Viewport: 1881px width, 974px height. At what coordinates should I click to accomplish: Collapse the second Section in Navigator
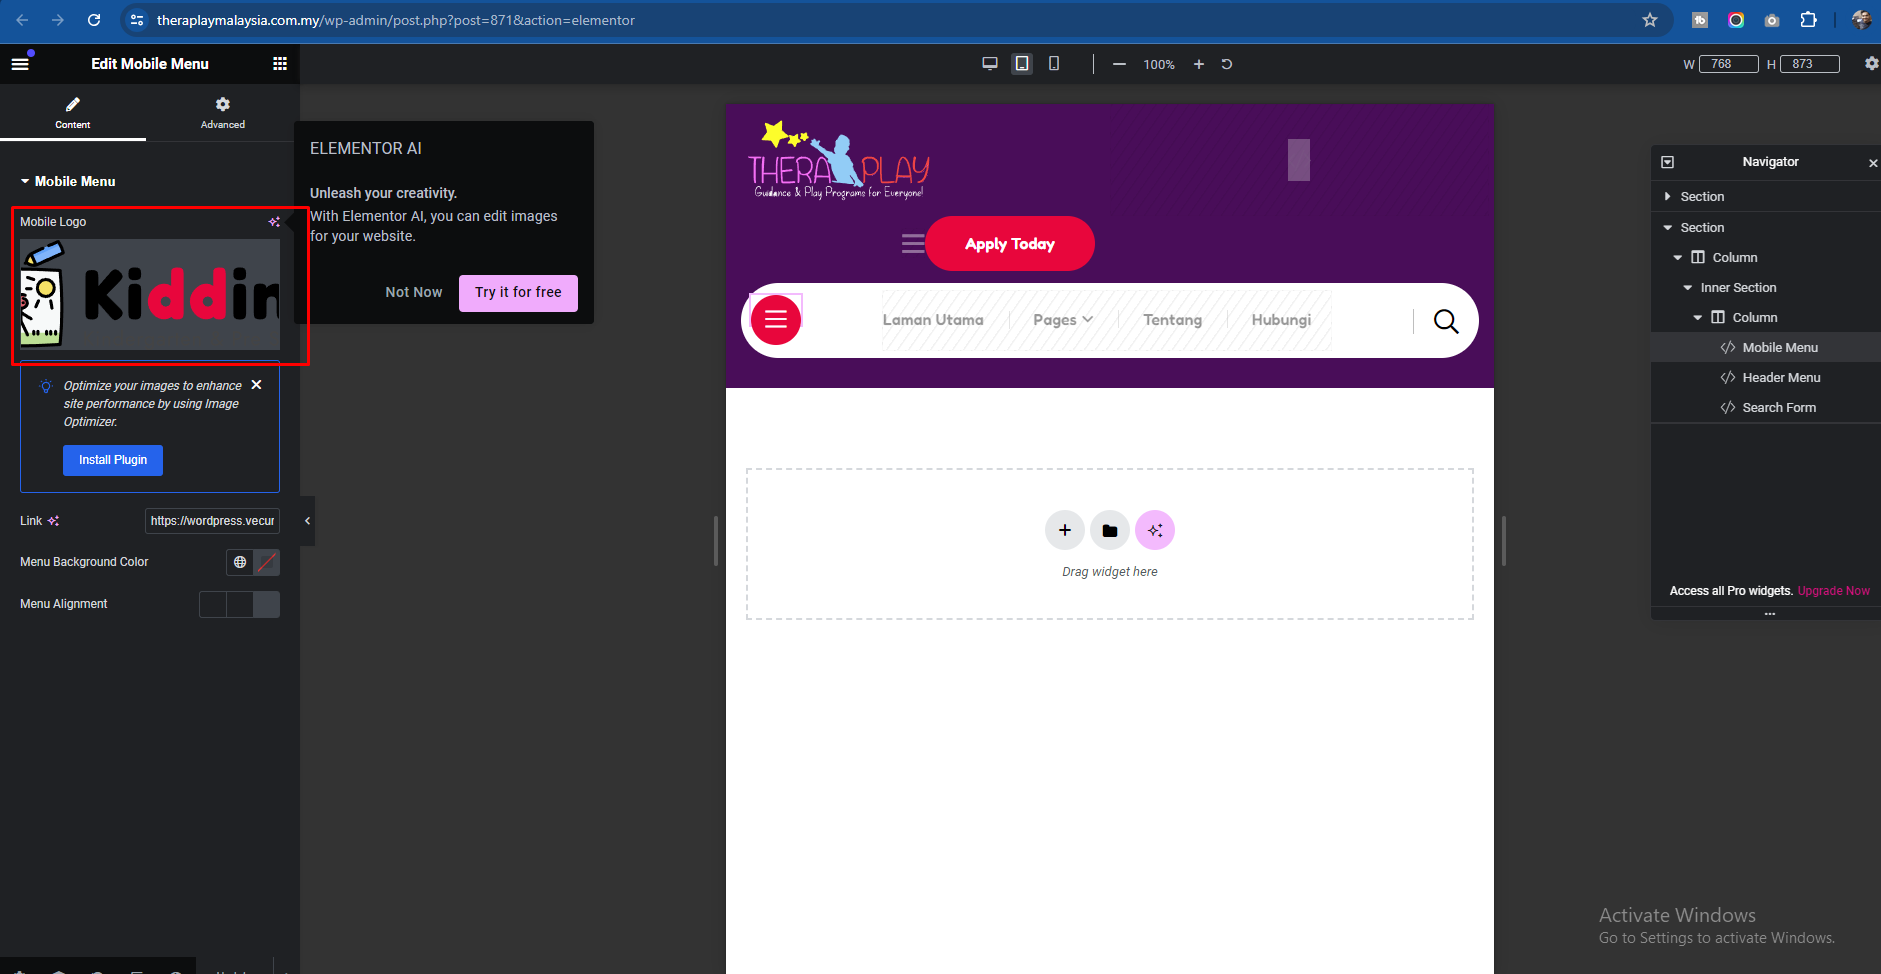pos(1667,228)
